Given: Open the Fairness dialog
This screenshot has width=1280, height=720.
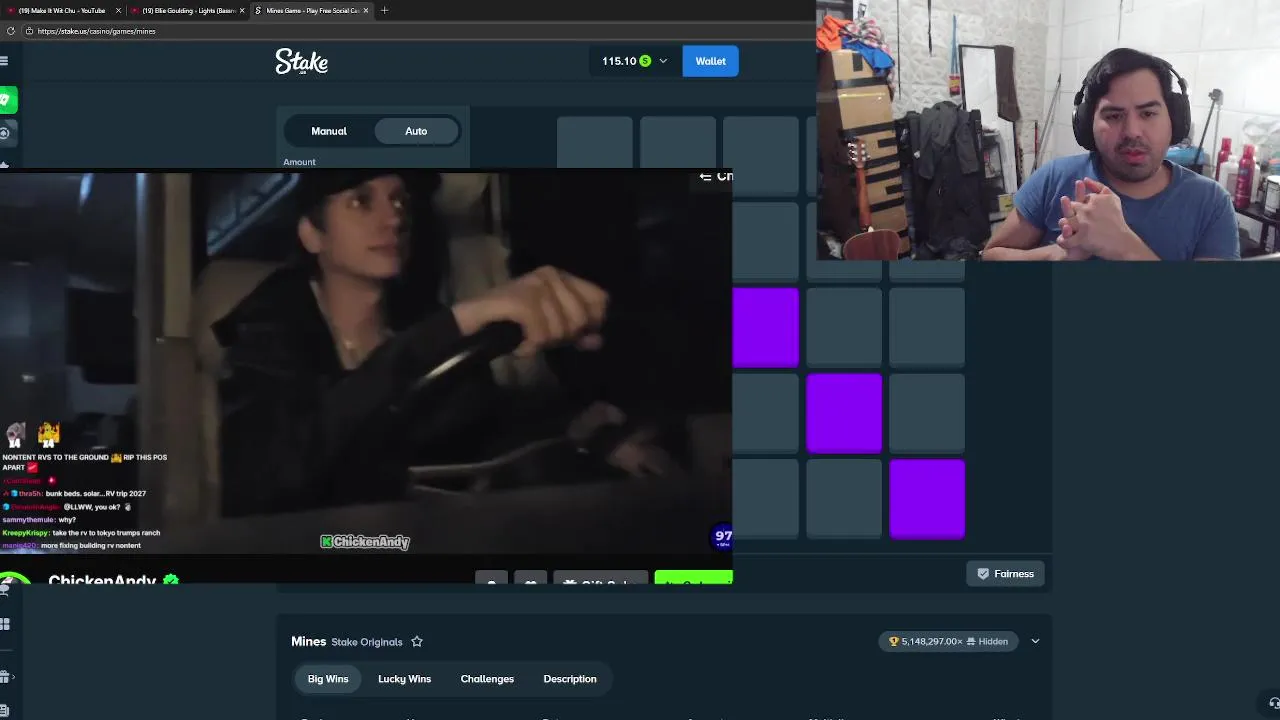Looking at the screenshot, I should pyautogui.click(x=1005, y=574).
